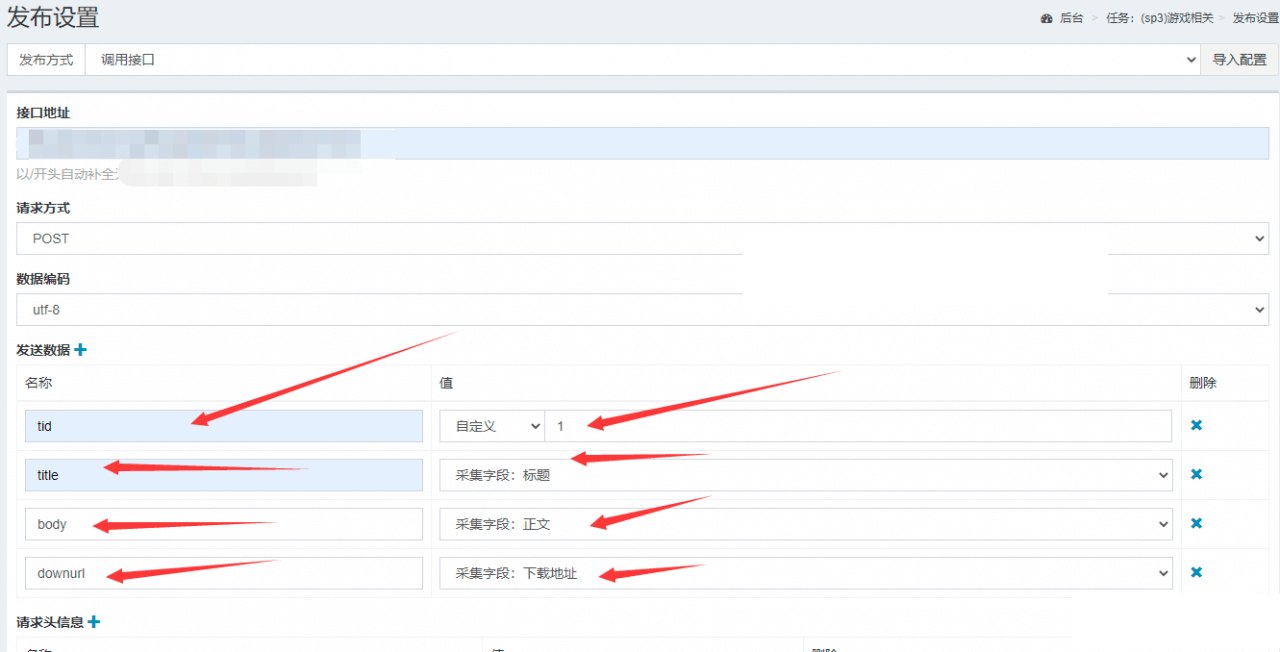Delete the tid row with X icon
Screen dimensions: 1280x652
tap(1196, 425)
